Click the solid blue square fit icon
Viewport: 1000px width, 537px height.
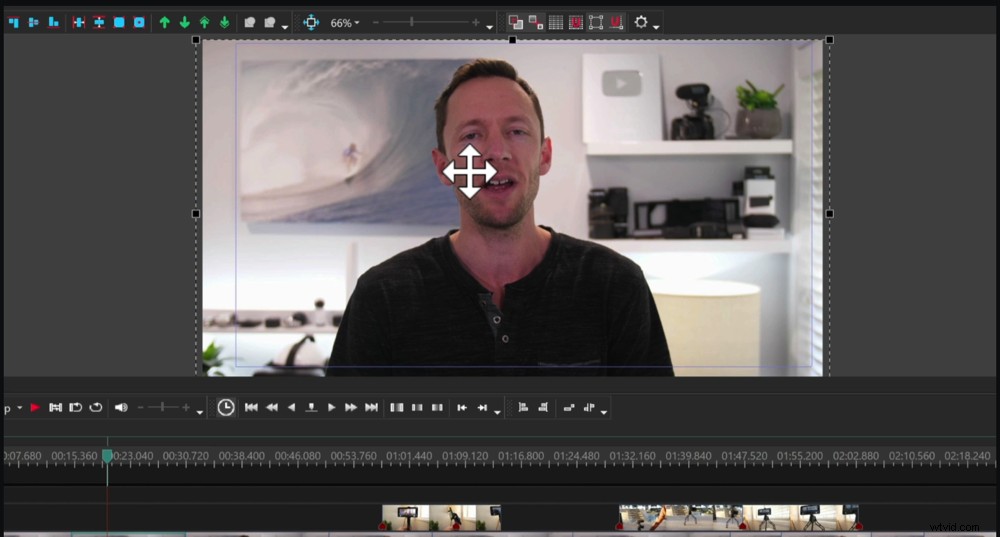(119, 22)
